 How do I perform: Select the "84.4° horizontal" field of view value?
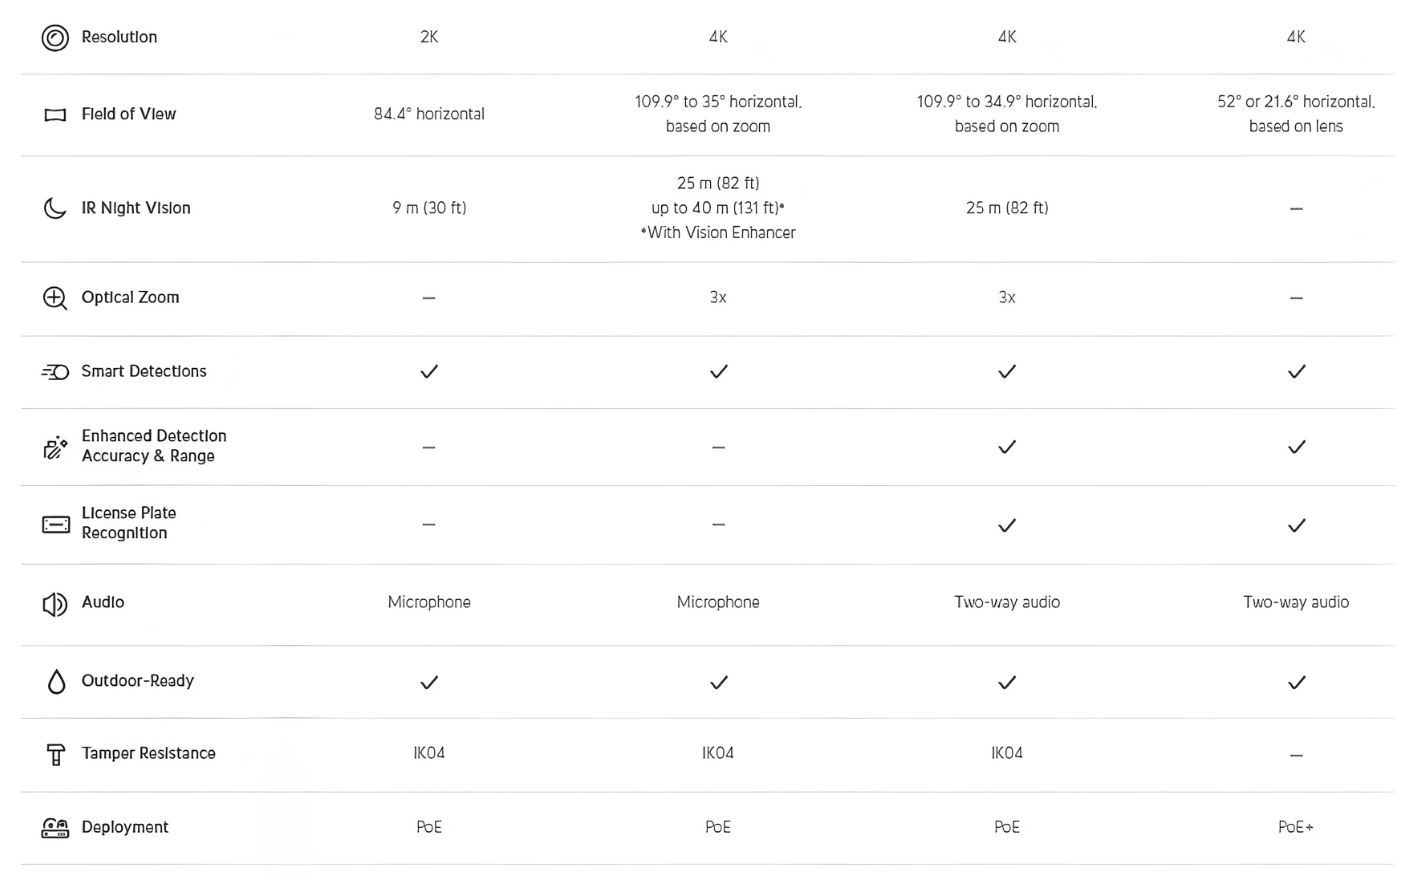point(429,114)
